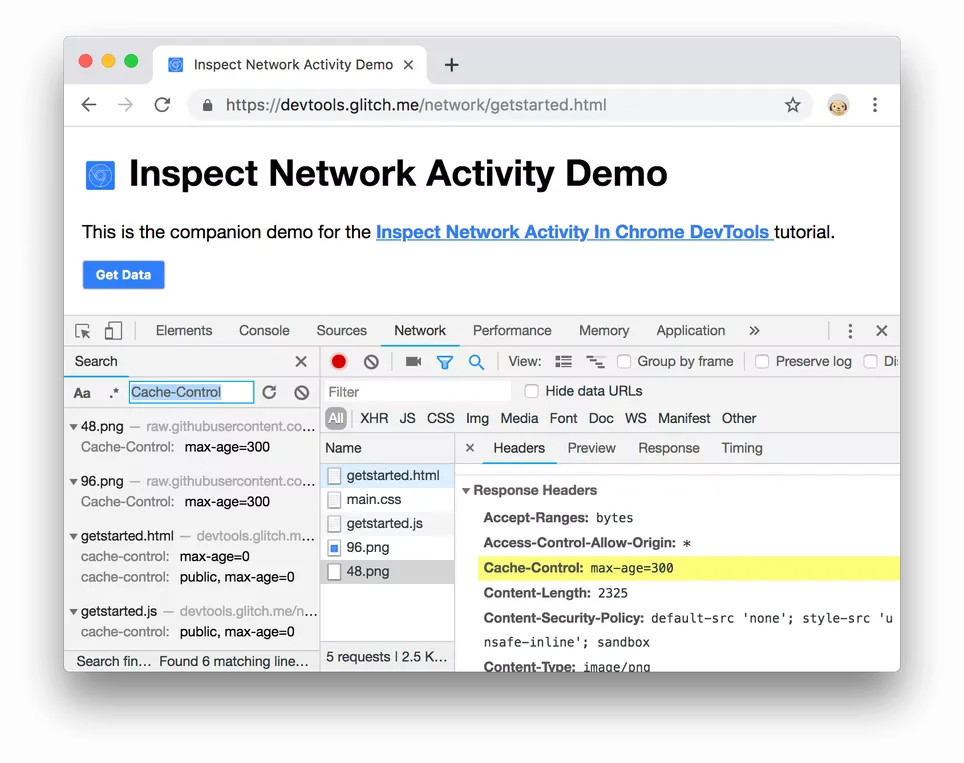Viewport: 964px width, 763px height.
Task: Collapse the getstarted.html search result group
Action: click(x=73, y=536)
